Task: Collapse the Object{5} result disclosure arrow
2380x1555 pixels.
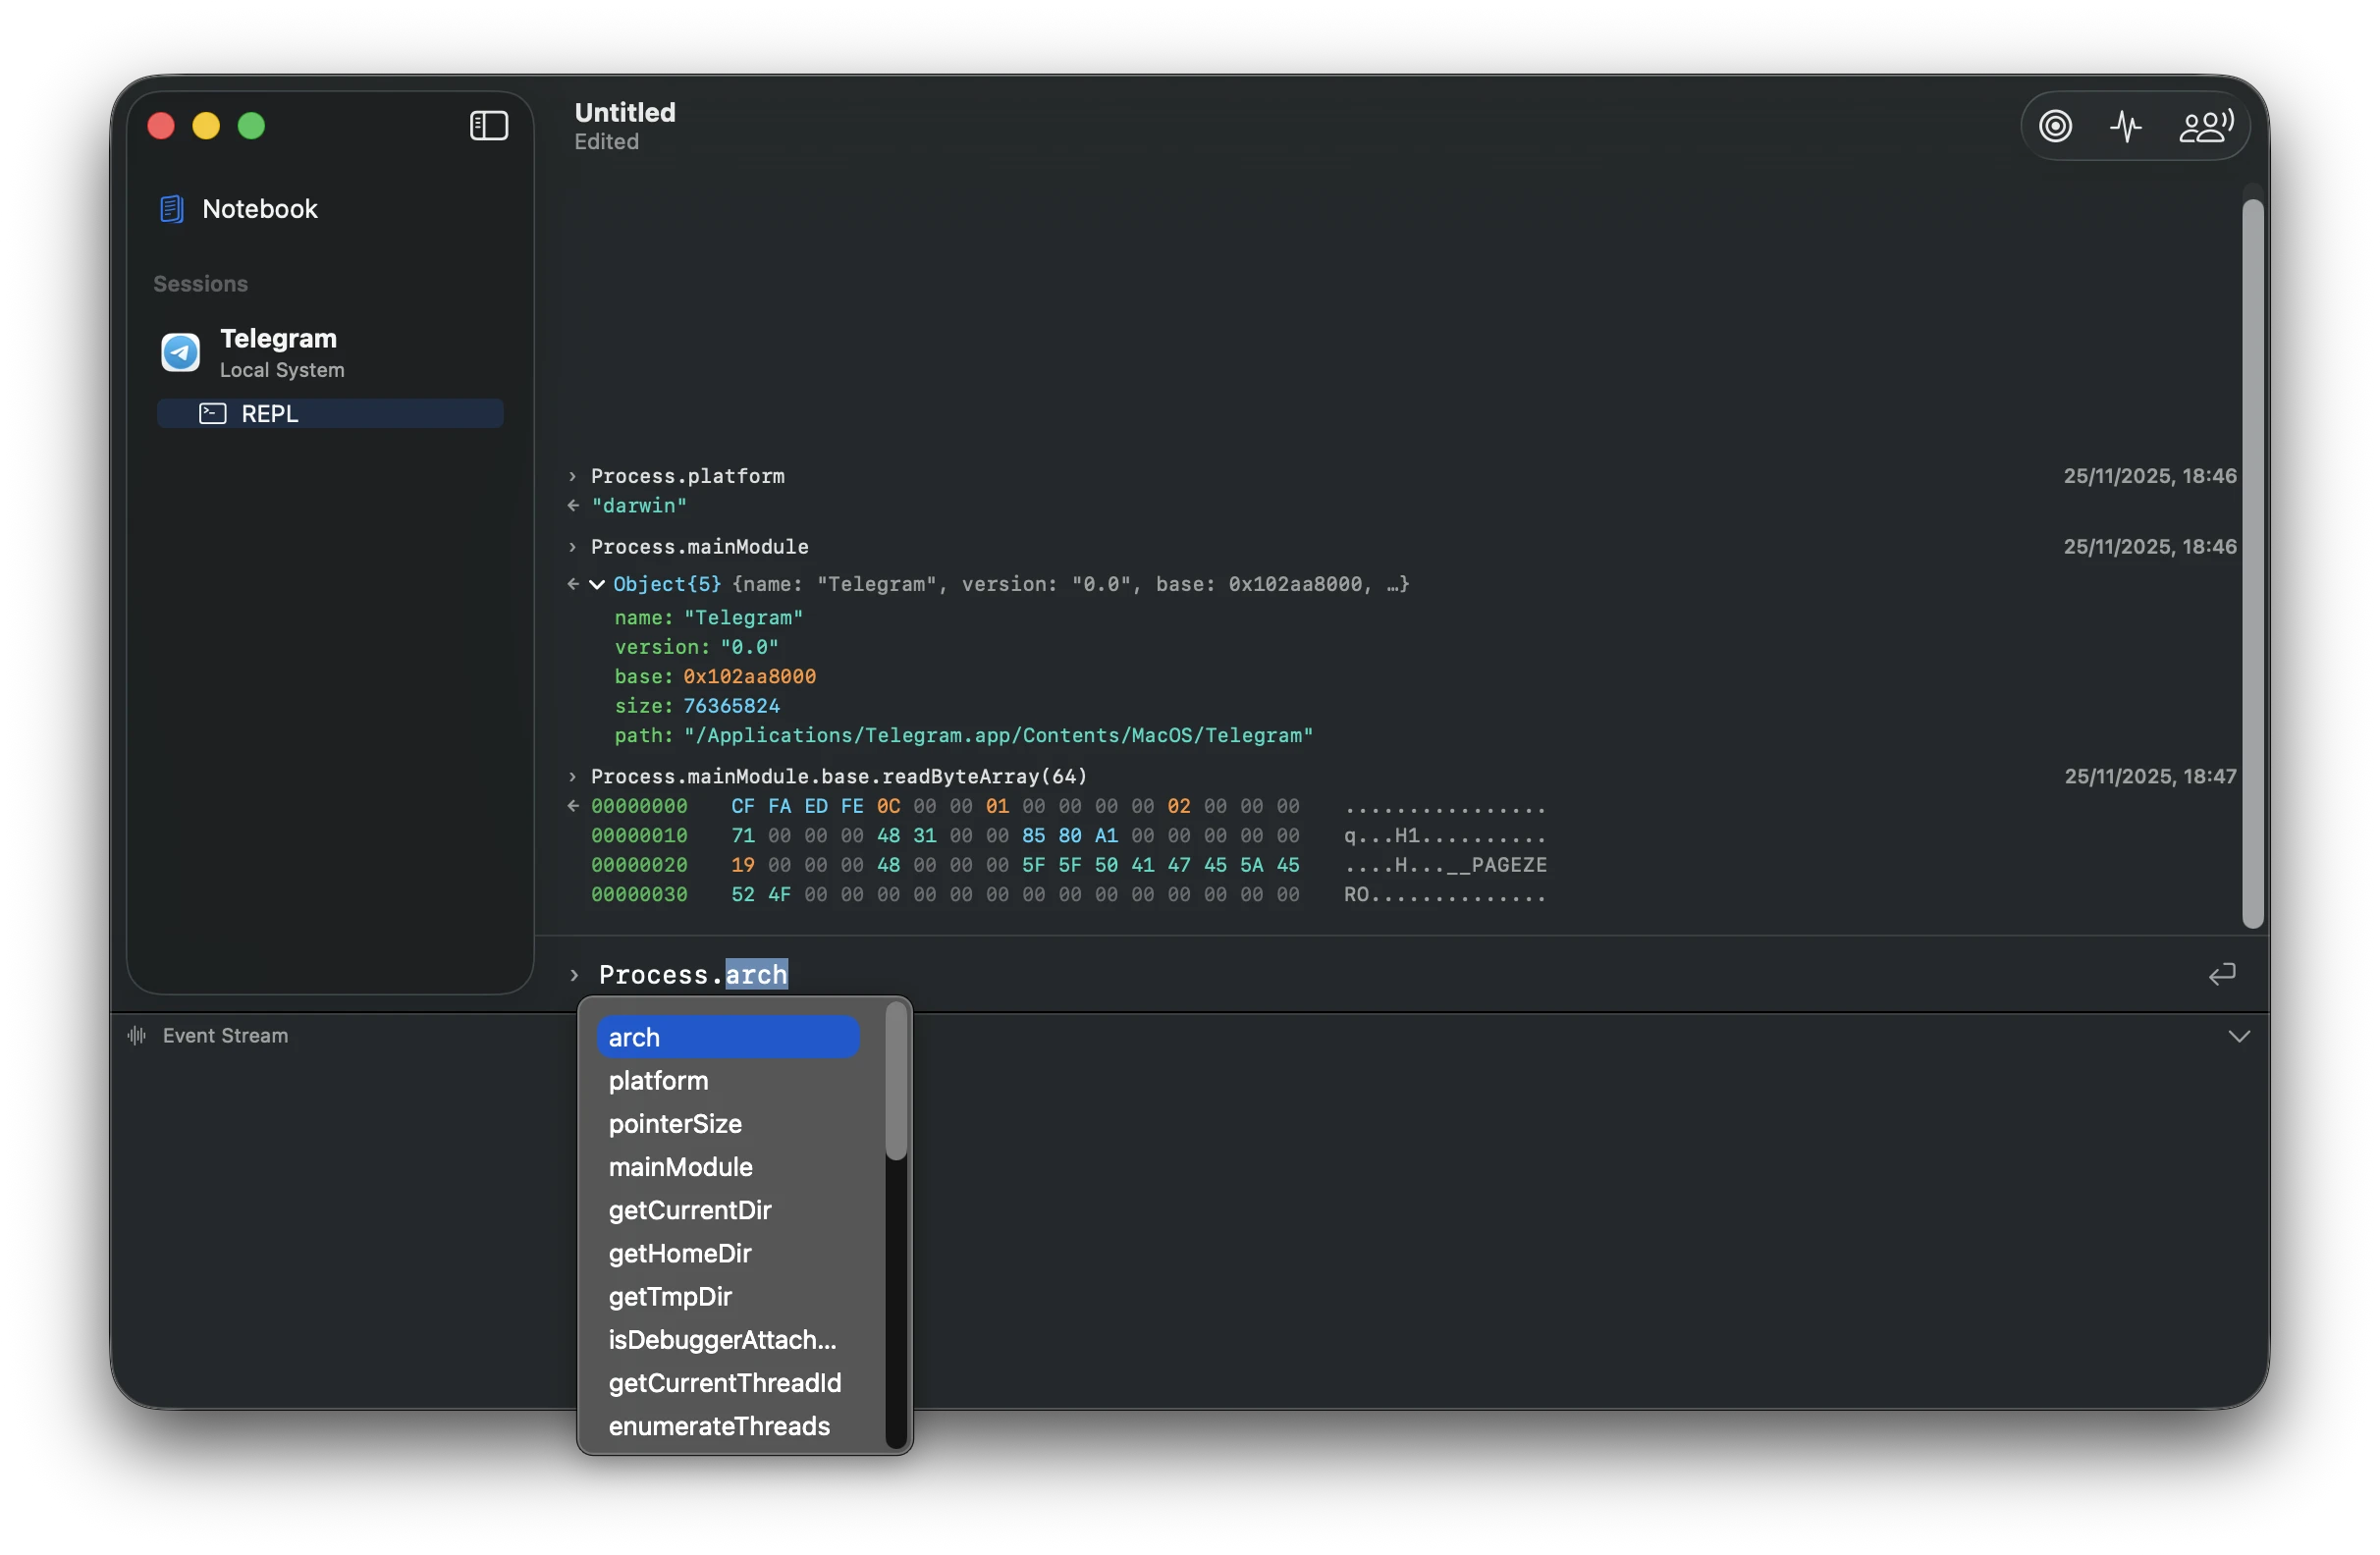Action: tap(597, 585)
